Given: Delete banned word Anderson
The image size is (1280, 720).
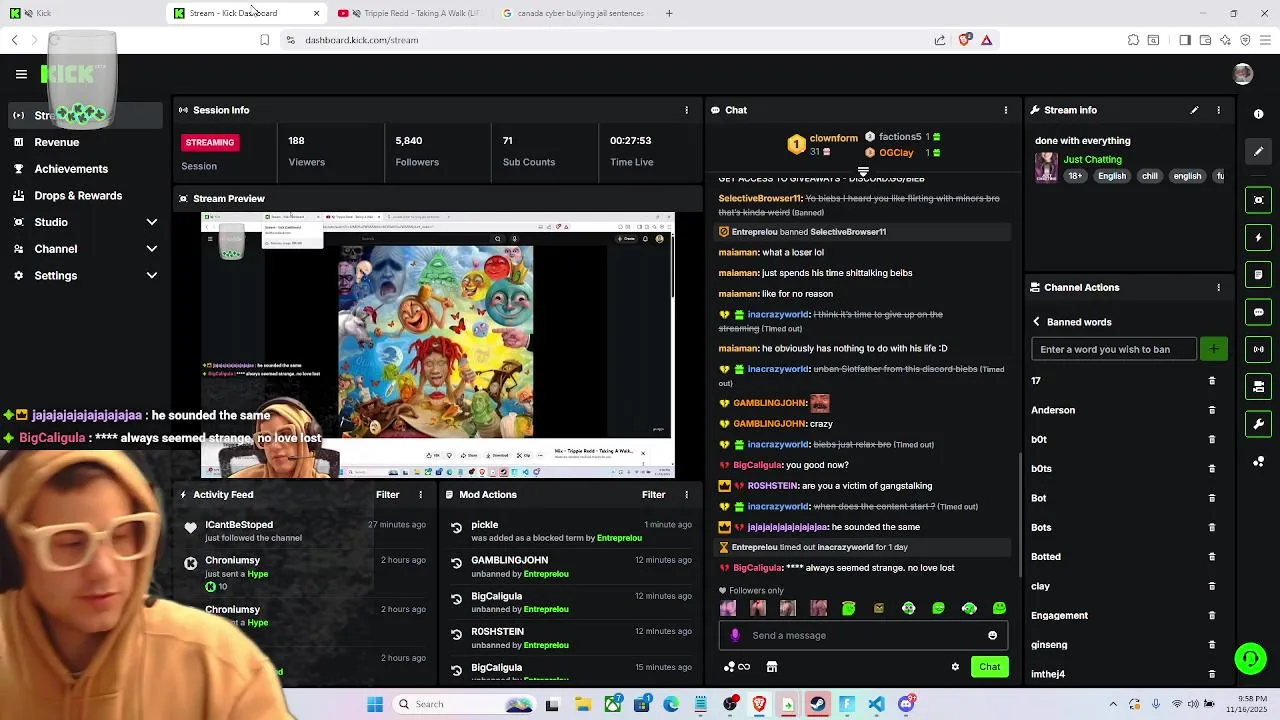Looking at the screenshot, I should pyautogui.click(x=1212, y=410).
